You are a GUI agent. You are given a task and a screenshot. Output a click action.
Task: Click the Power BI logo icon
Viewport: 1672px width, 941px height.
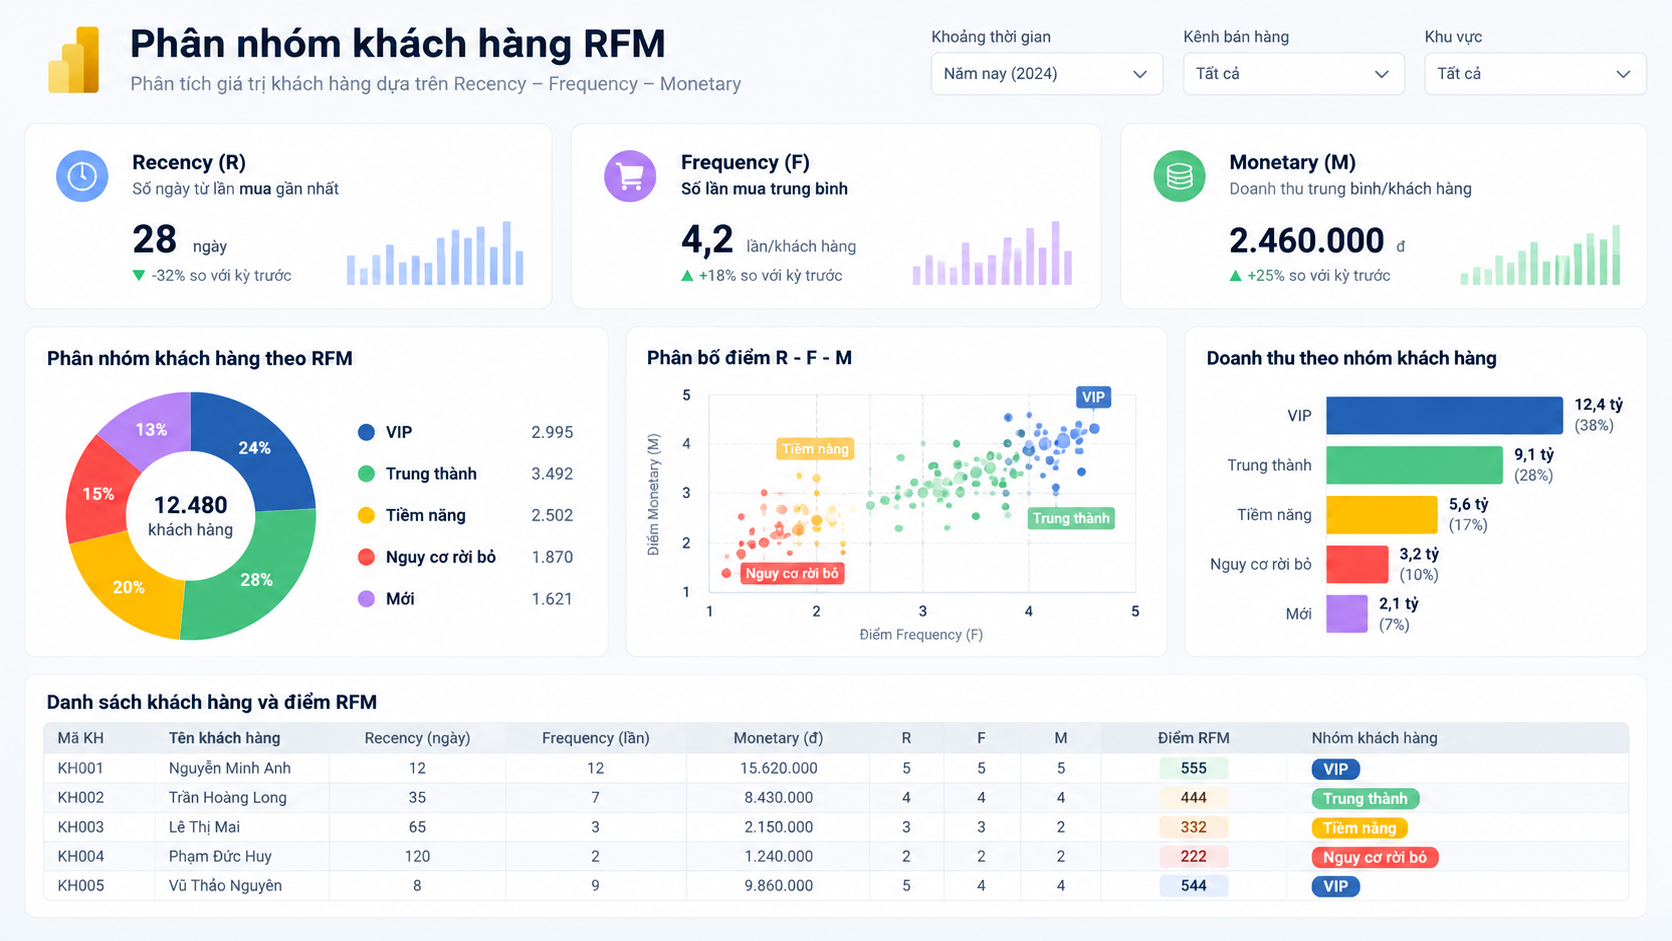74,60
